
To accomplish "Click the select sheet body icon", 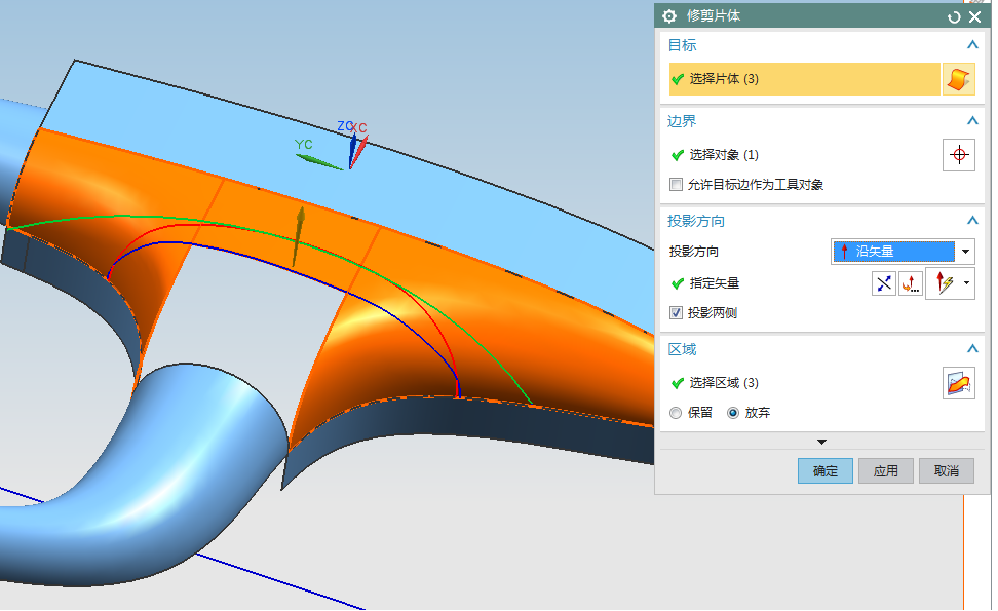I will point(958,79).
